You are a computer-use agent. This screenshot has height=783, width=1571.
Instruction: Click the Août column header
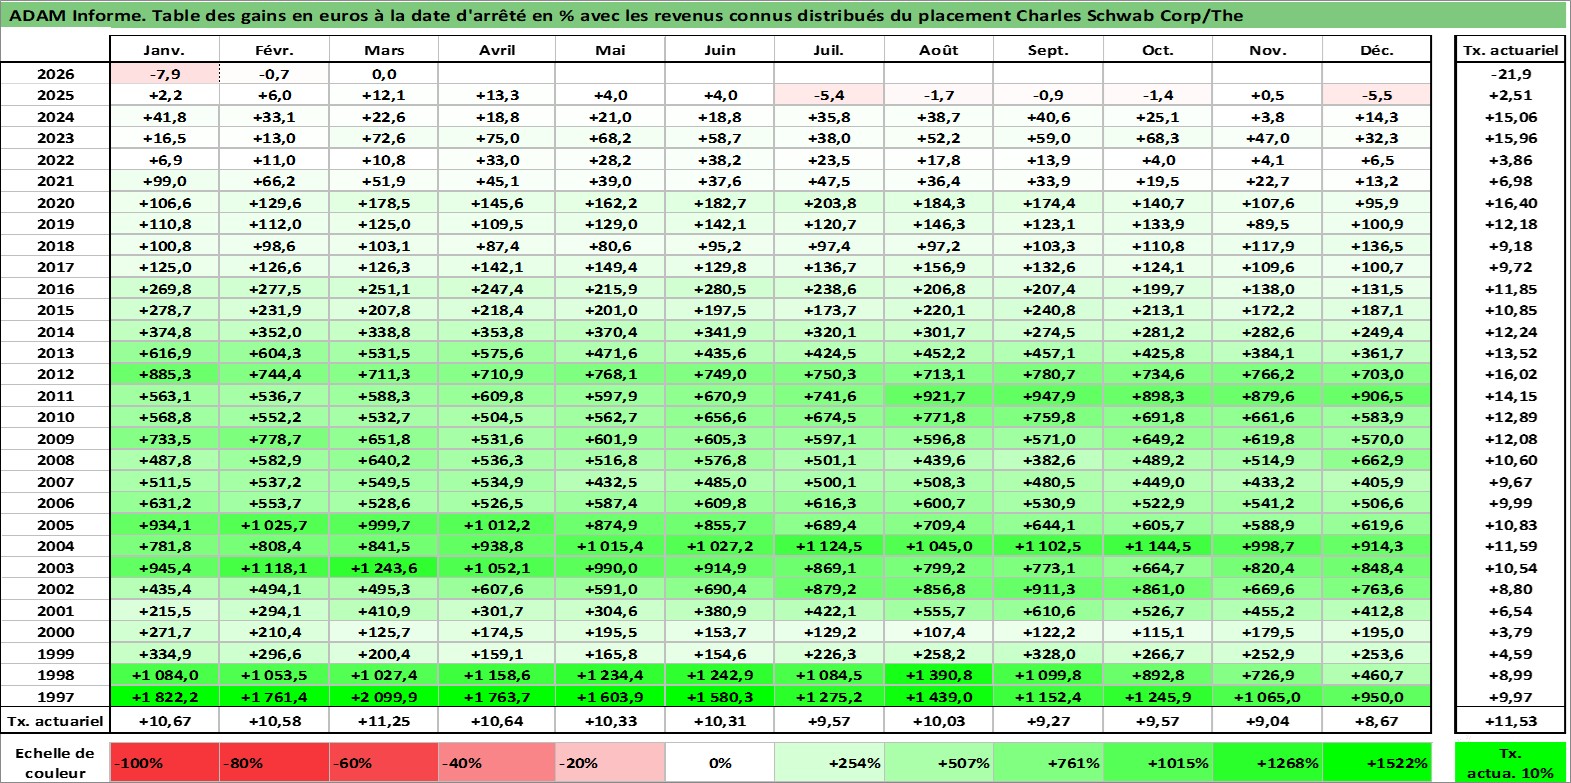(939, 50)
